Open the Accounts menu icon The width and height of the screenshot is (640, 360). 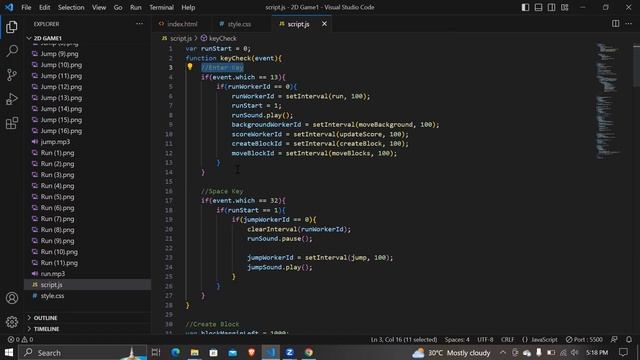tap(12, 298)
